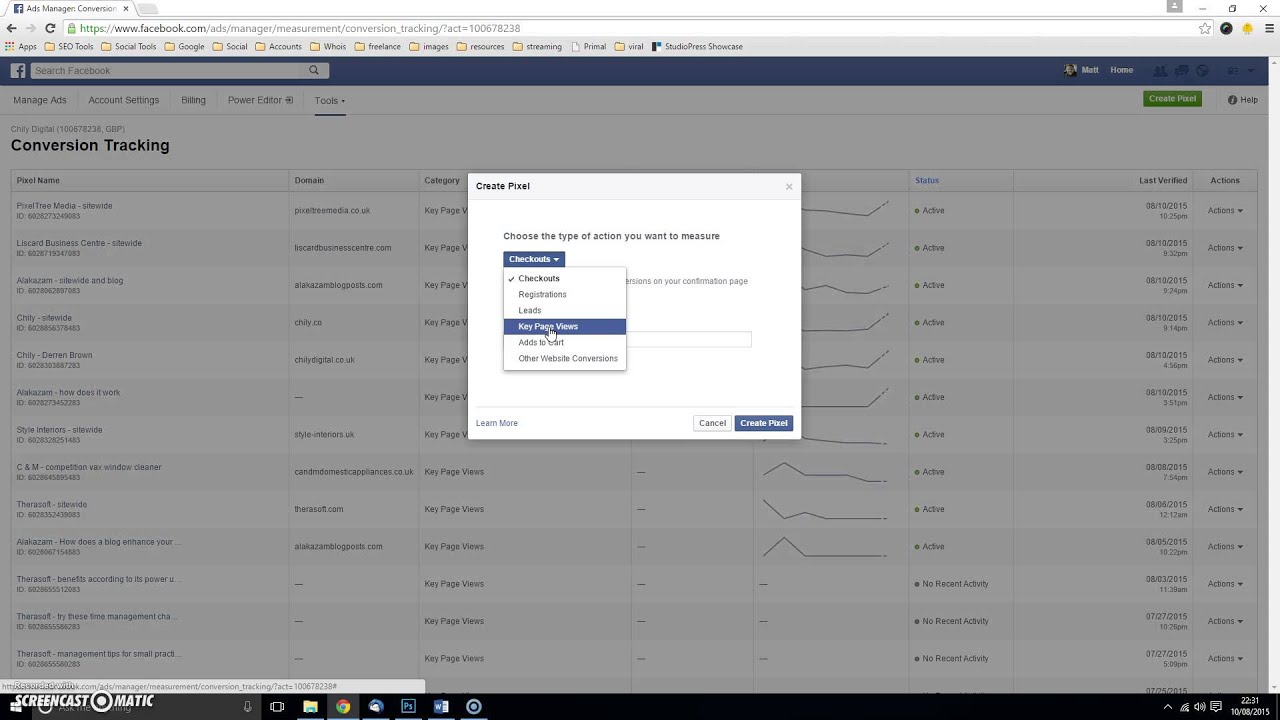The height and width of the screenshot is (720, 1280).
Task: Go to Facebook Home link
Action: 1122,70
